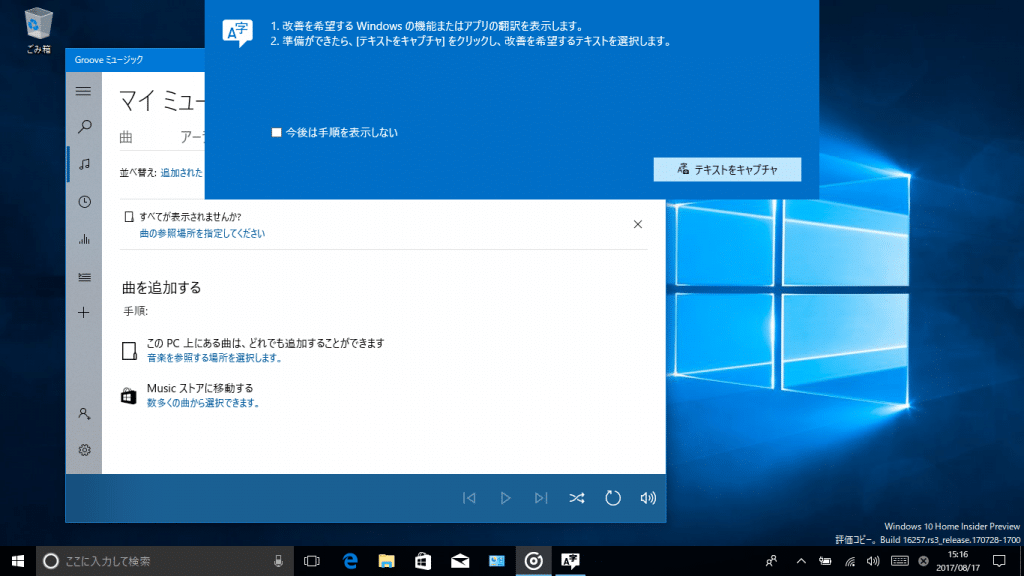Screen dimensions: 1024x576
Task: Open the People icon in system tray
Action: (x=771, y=561)
